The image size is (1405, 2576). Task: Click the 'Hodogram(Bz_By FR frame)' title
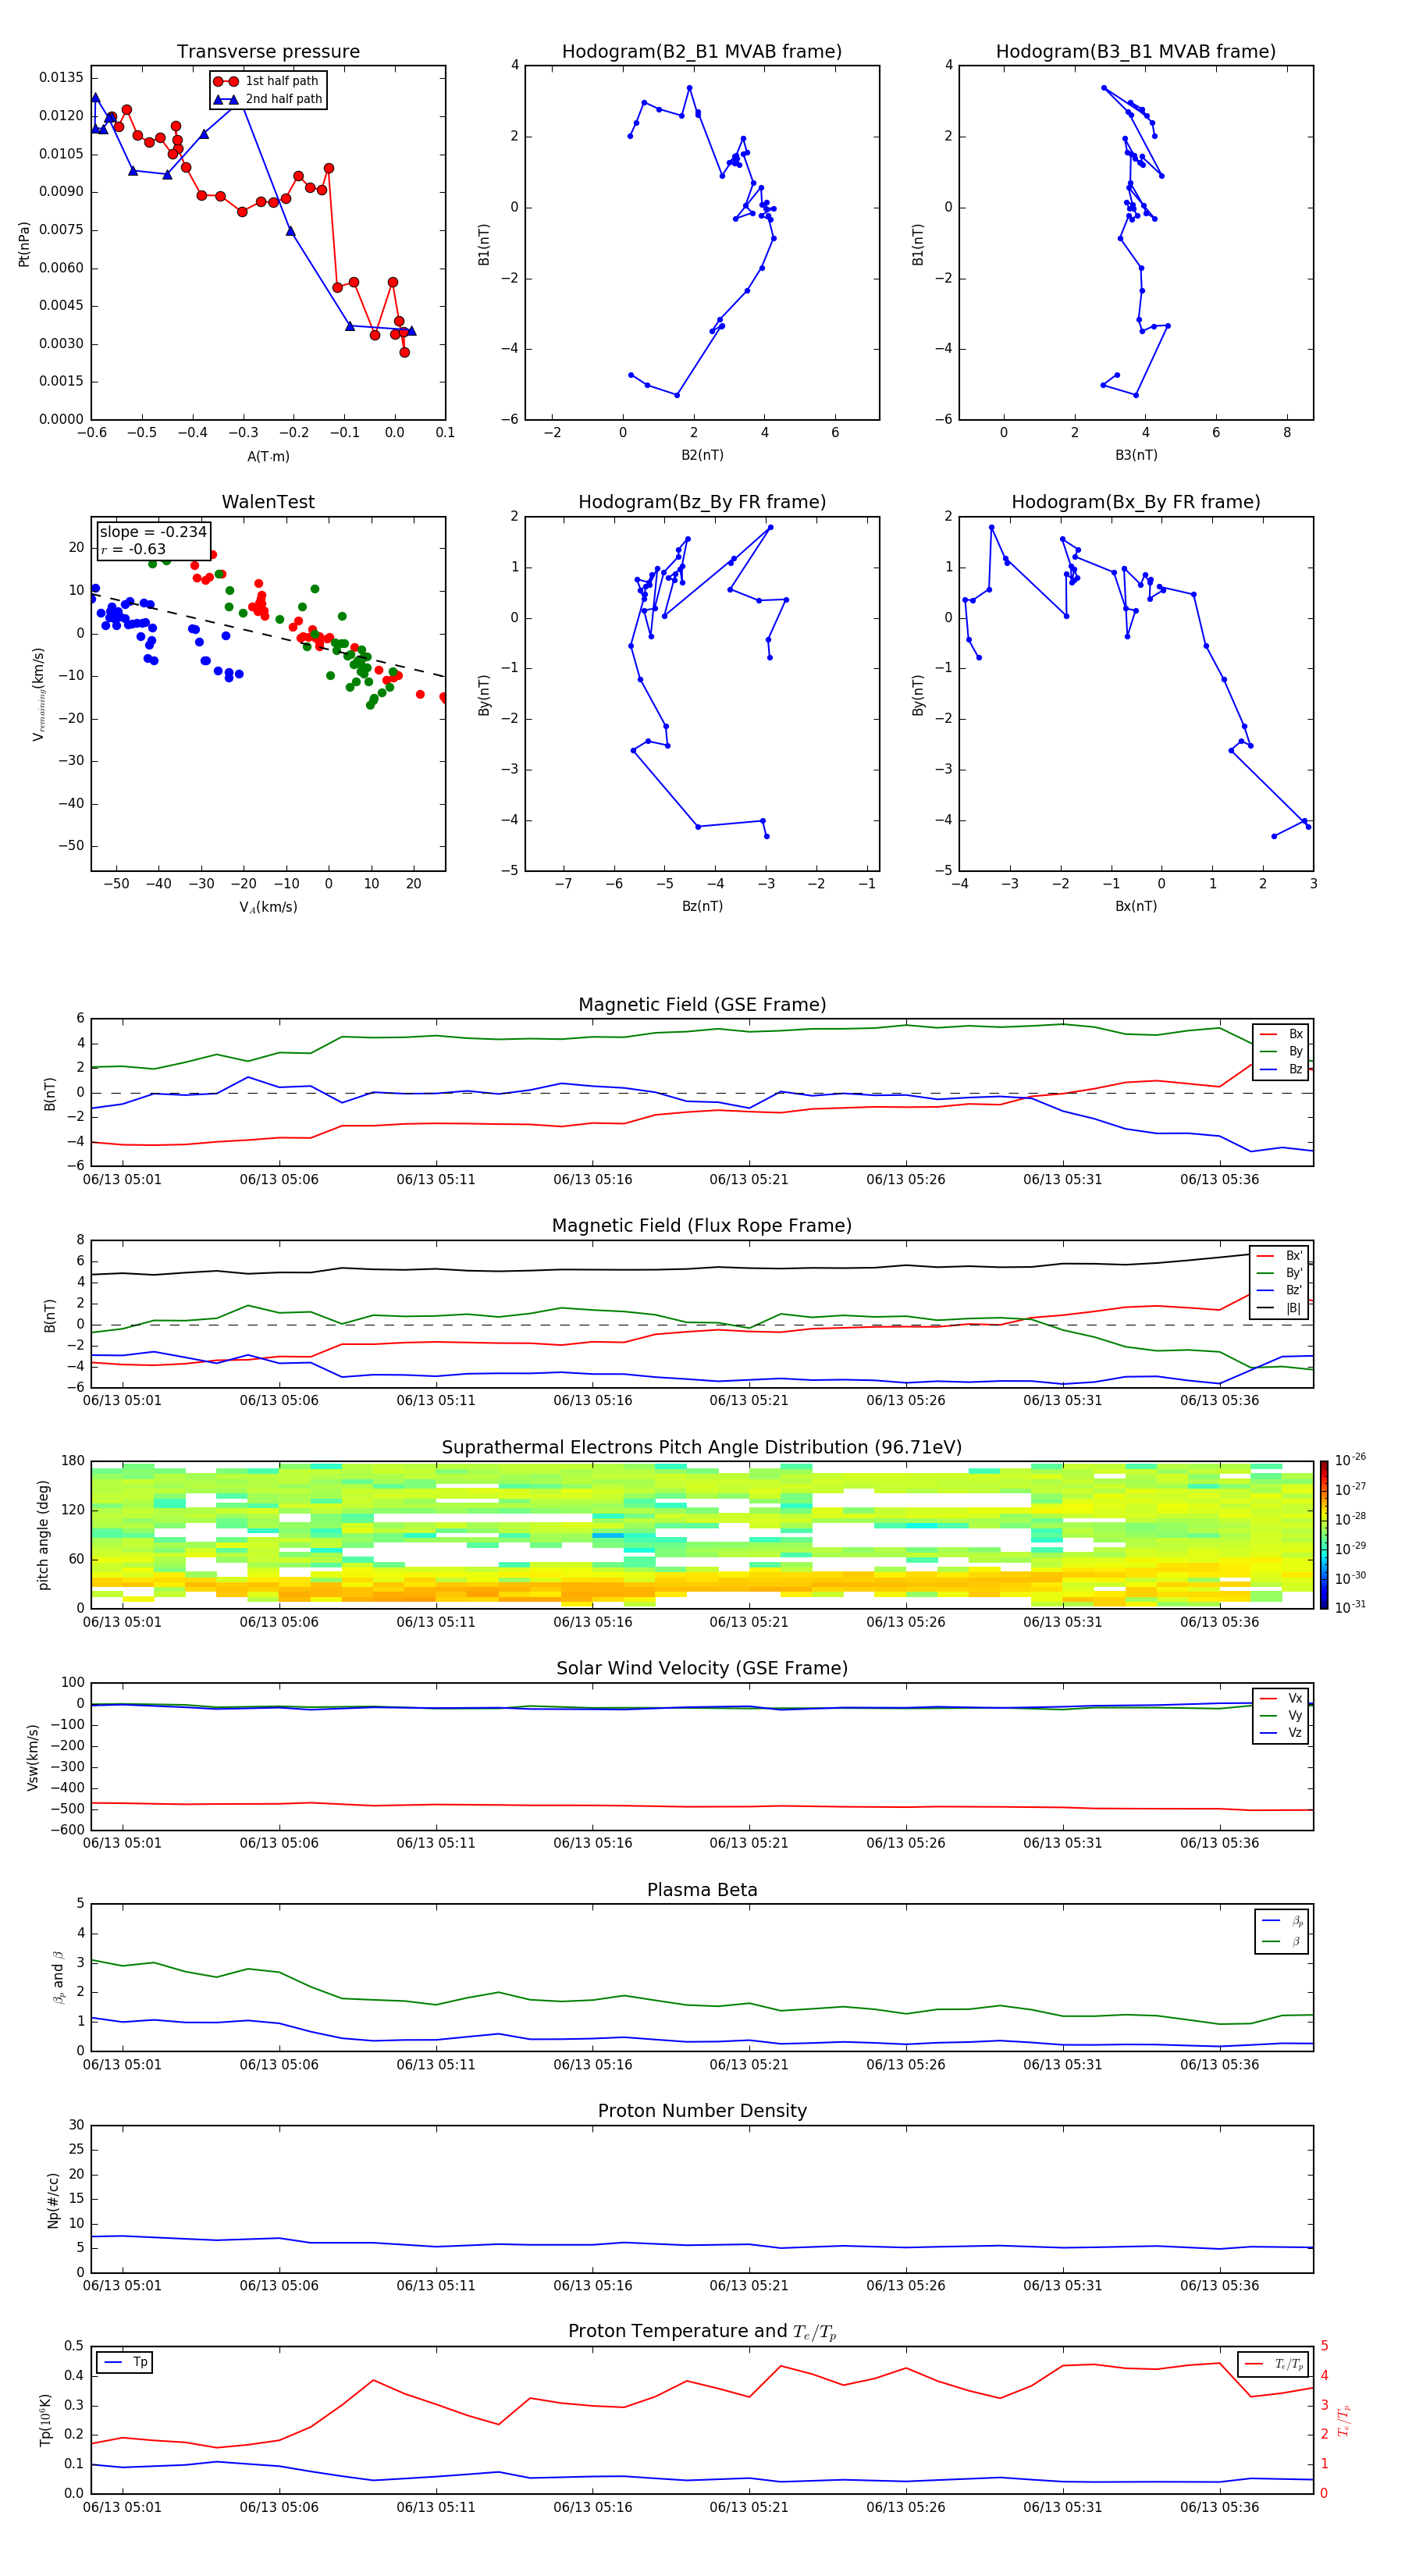pos(702,502)
